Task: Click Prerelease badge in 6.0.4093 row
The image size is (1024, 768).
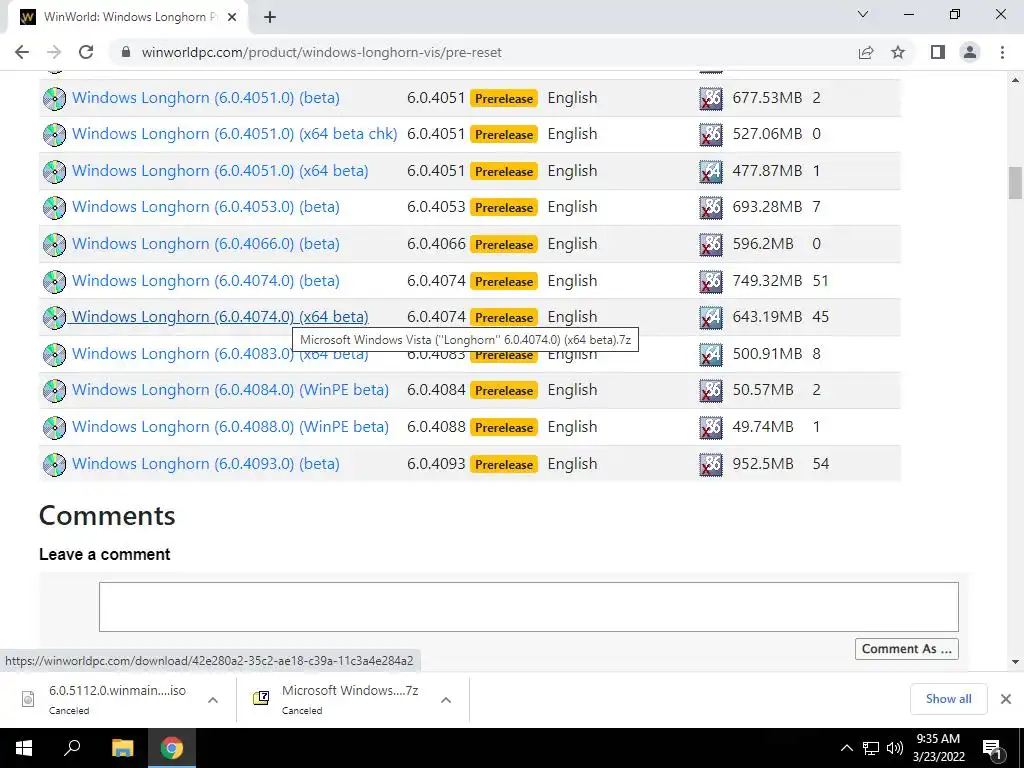Action: (504, 464)
